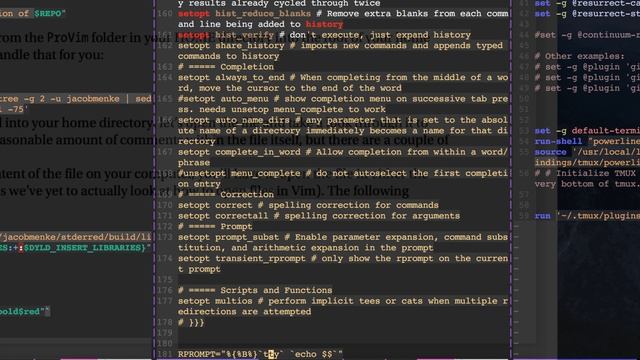The image size is (640, 360).
Task: Click the '/jacobmenke/stderred/build/li' path in the left pane
Action: 76,237
